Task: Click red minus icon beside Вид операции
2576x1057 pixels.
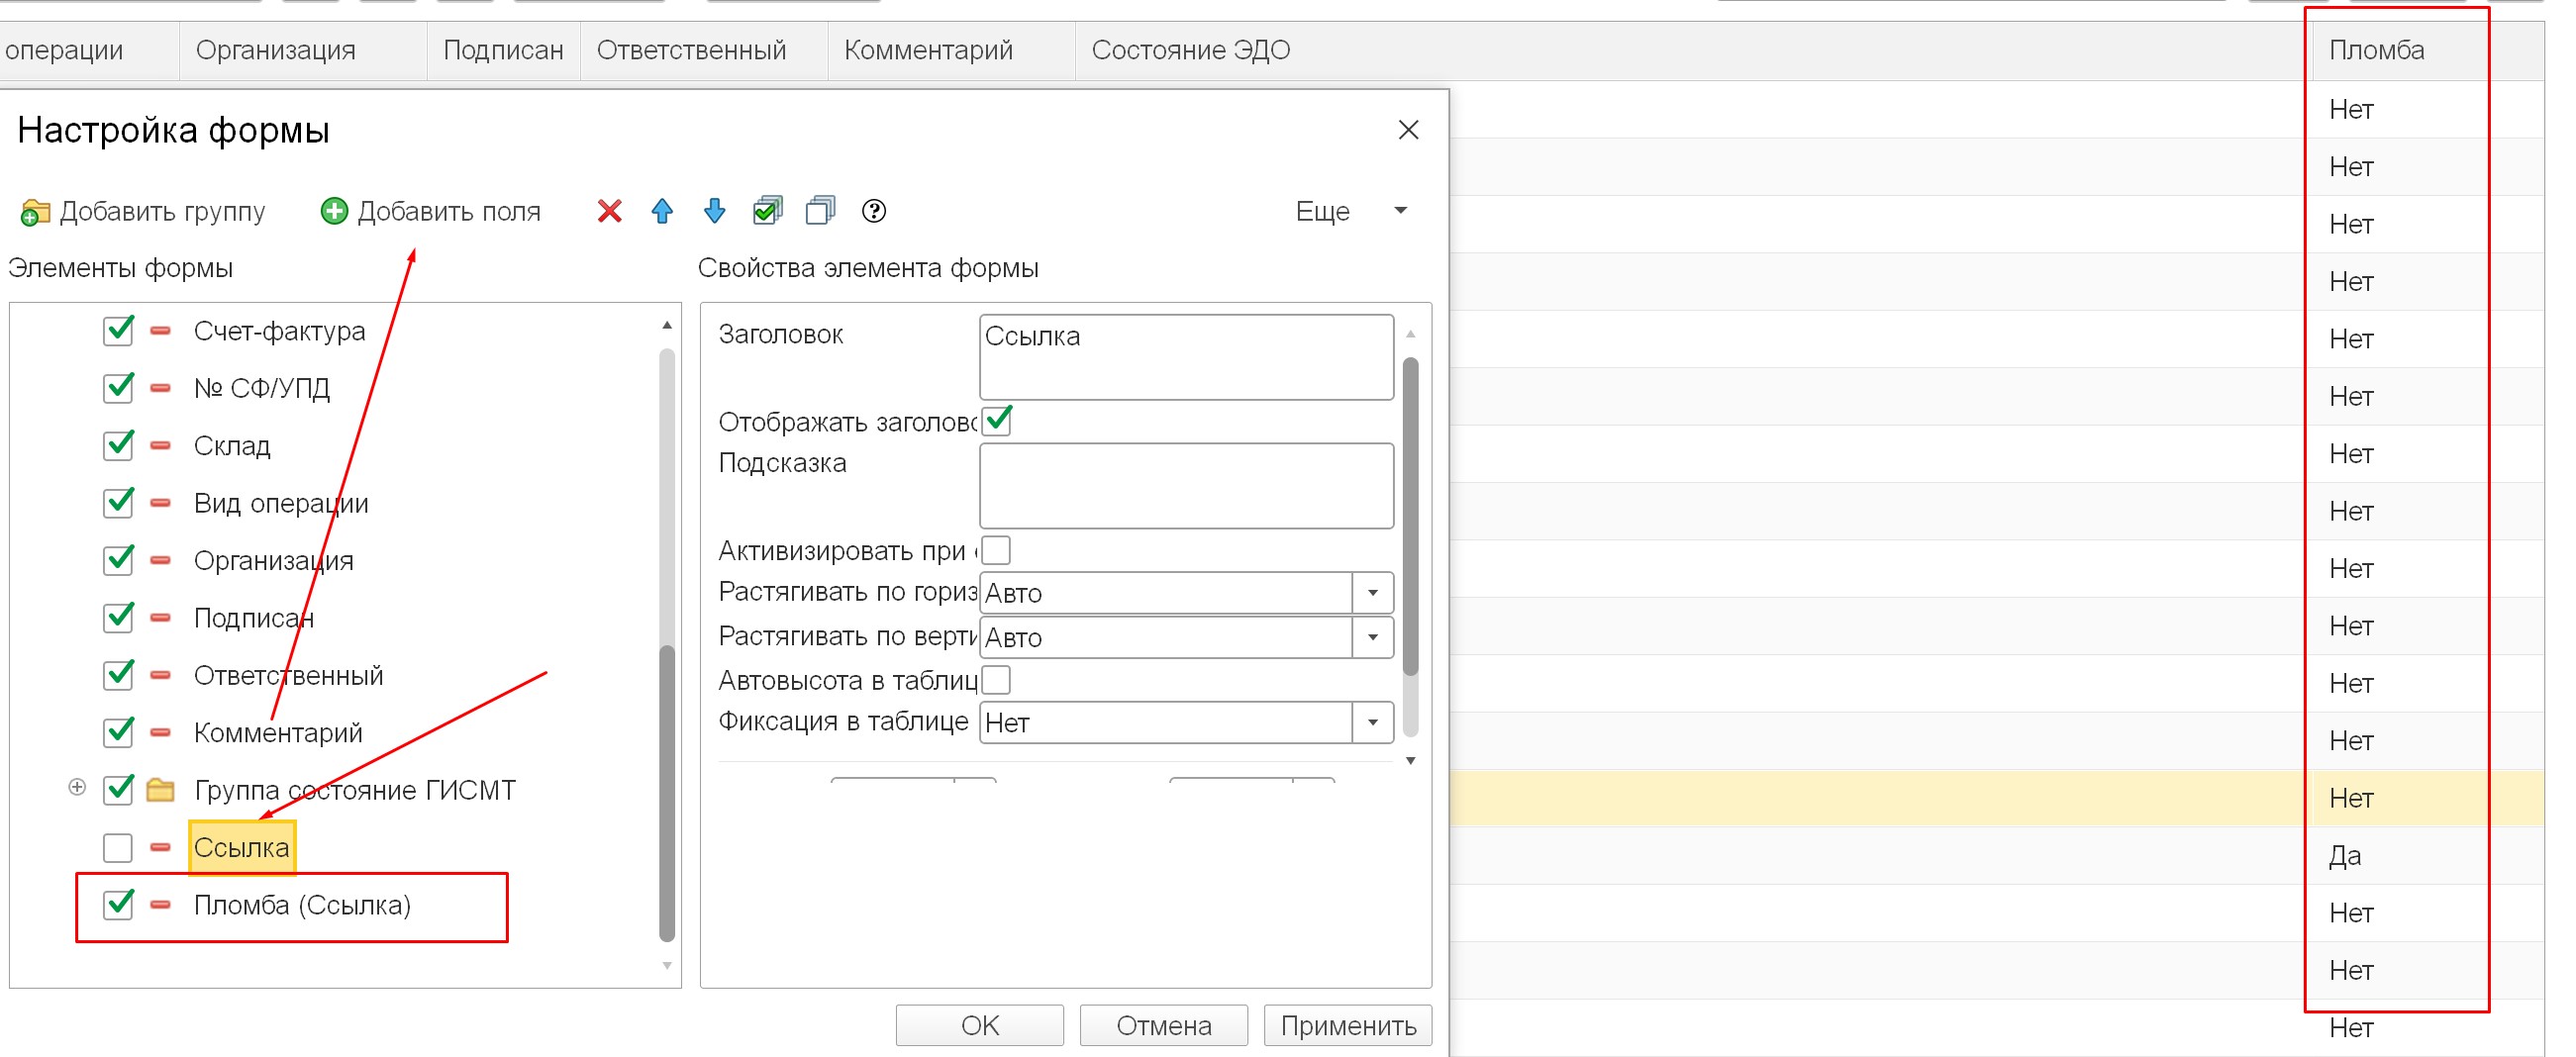Action: coord(160,503)
